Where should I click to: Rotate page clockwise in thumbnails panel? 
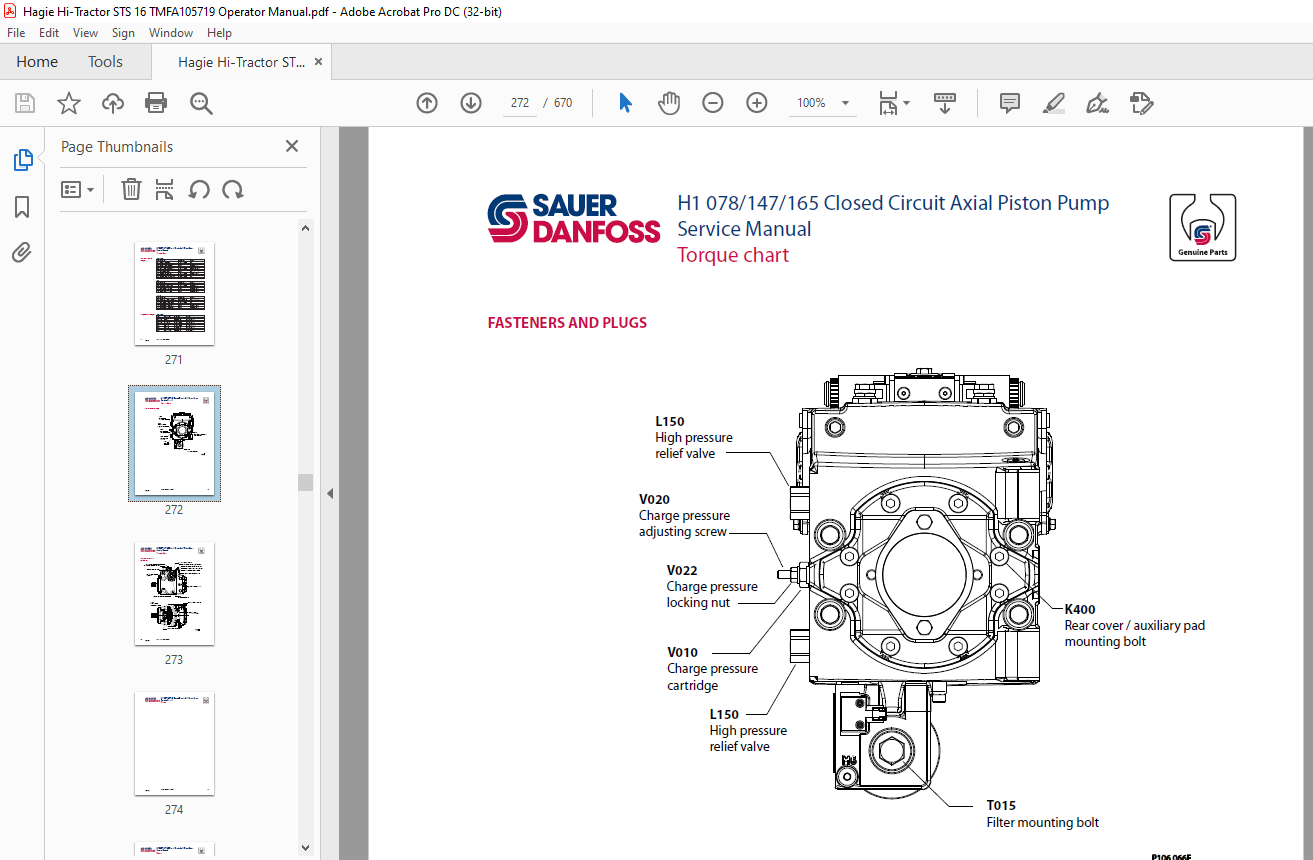click(233, 189)
